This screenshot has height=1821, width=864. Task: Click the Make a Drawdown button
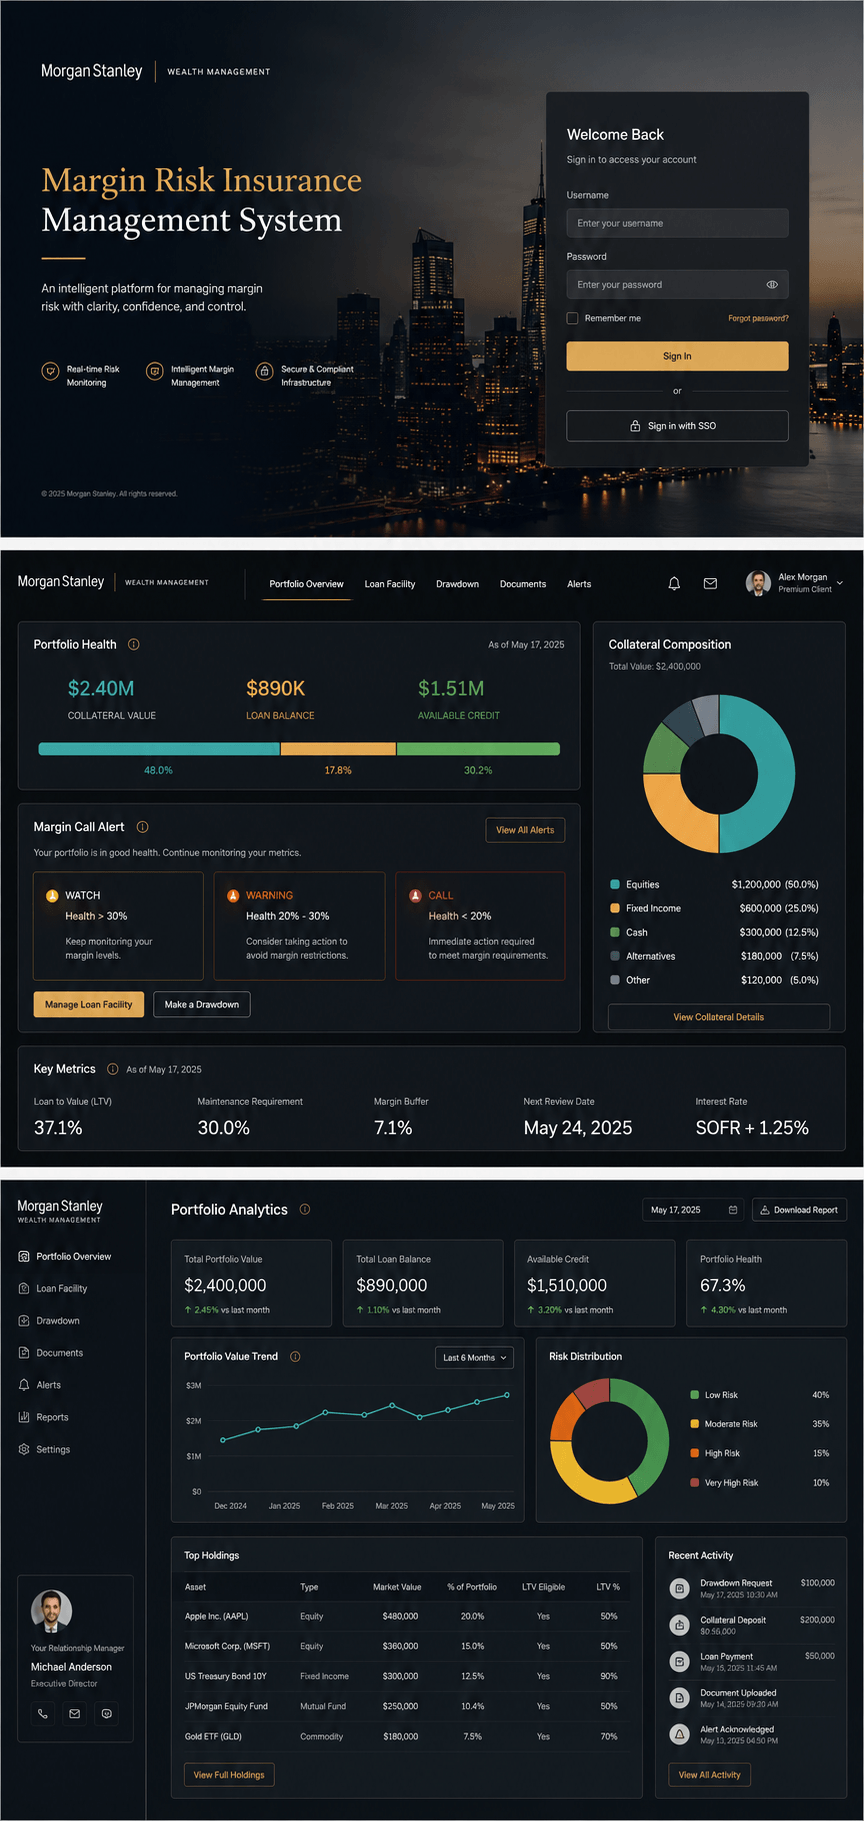[201, 1004]
